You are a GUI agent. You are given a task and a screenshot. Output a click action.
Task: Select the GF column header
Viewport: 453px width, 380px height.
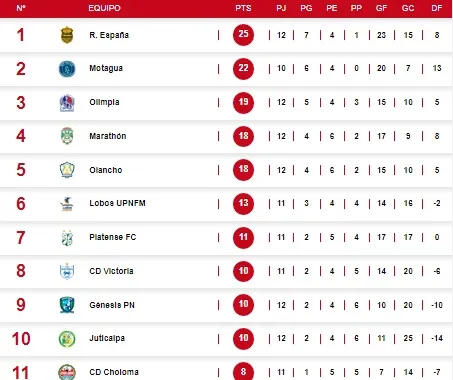click(x=381, y=8)
